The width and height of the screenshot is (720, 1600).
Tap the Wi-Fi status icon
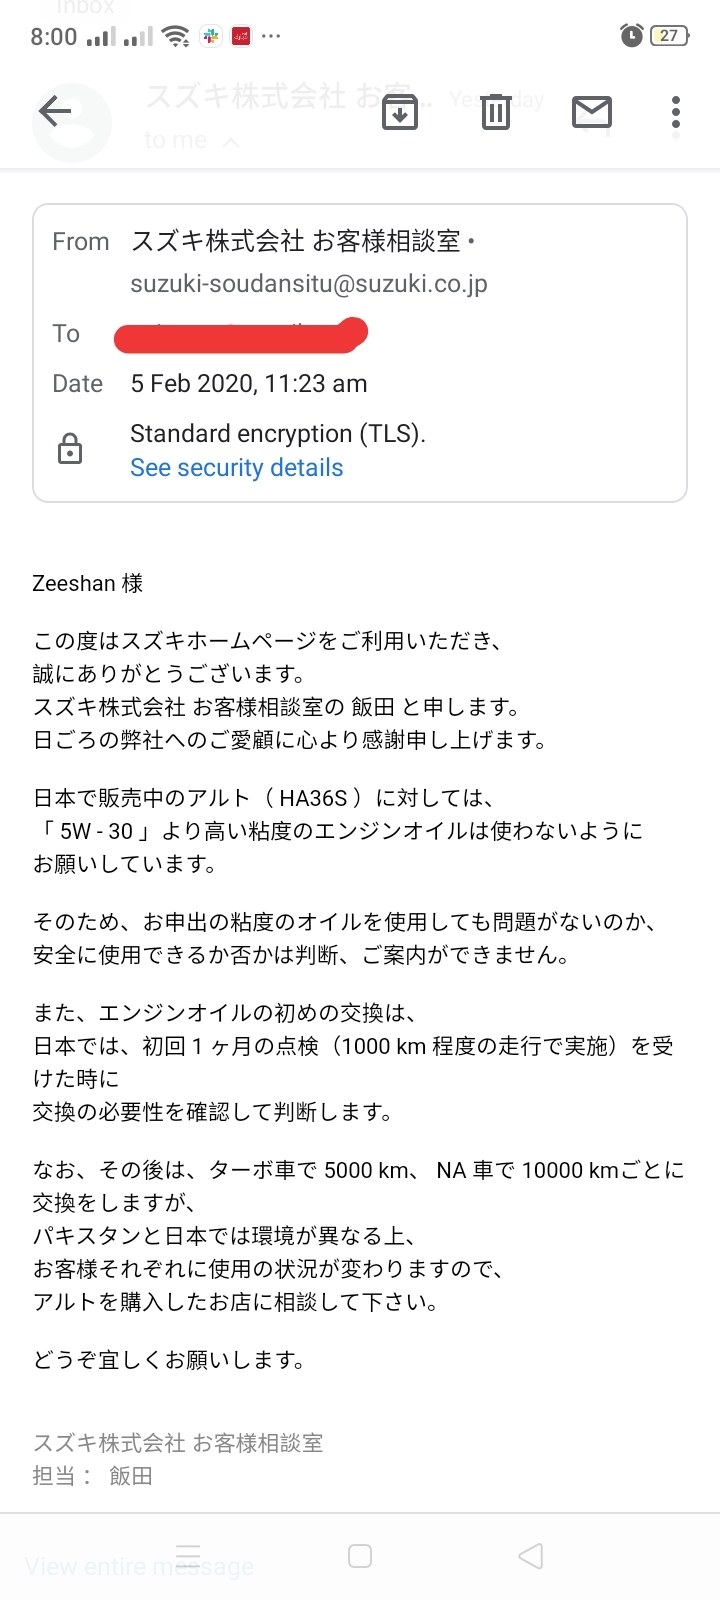176,37
